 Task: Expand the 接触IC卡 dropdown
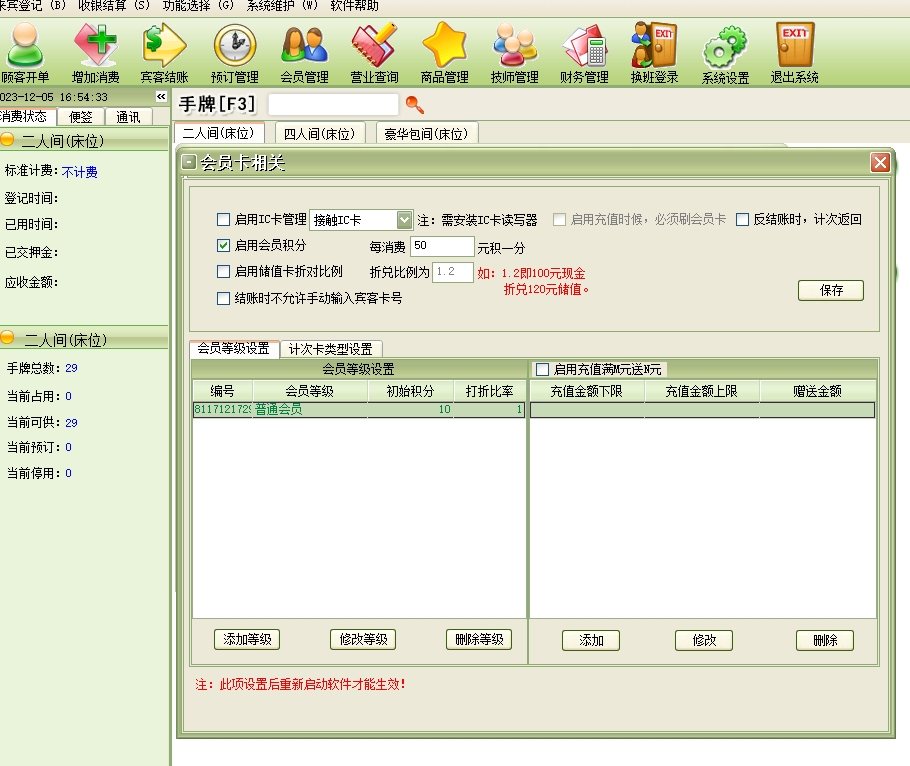coord(404,220)
